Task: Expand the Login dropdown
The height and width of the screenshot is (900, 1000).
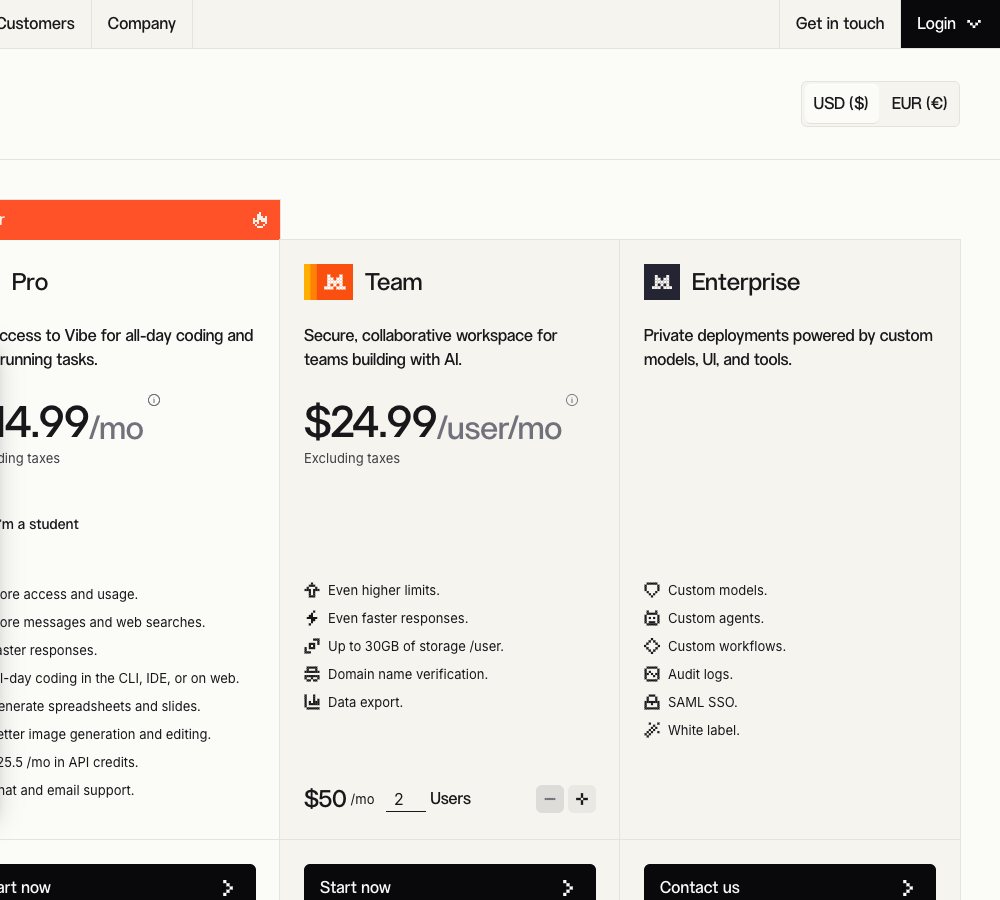Action: click(x=950, y=24)
